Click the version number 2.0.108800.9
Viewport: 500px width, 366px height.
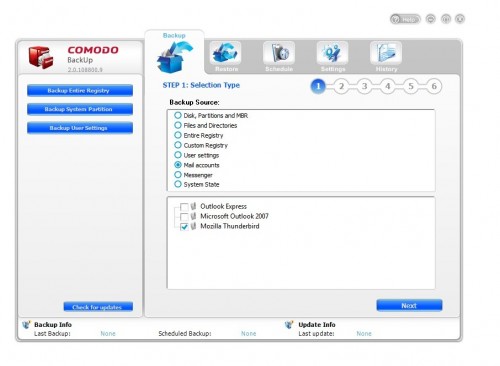pos(85,70)
